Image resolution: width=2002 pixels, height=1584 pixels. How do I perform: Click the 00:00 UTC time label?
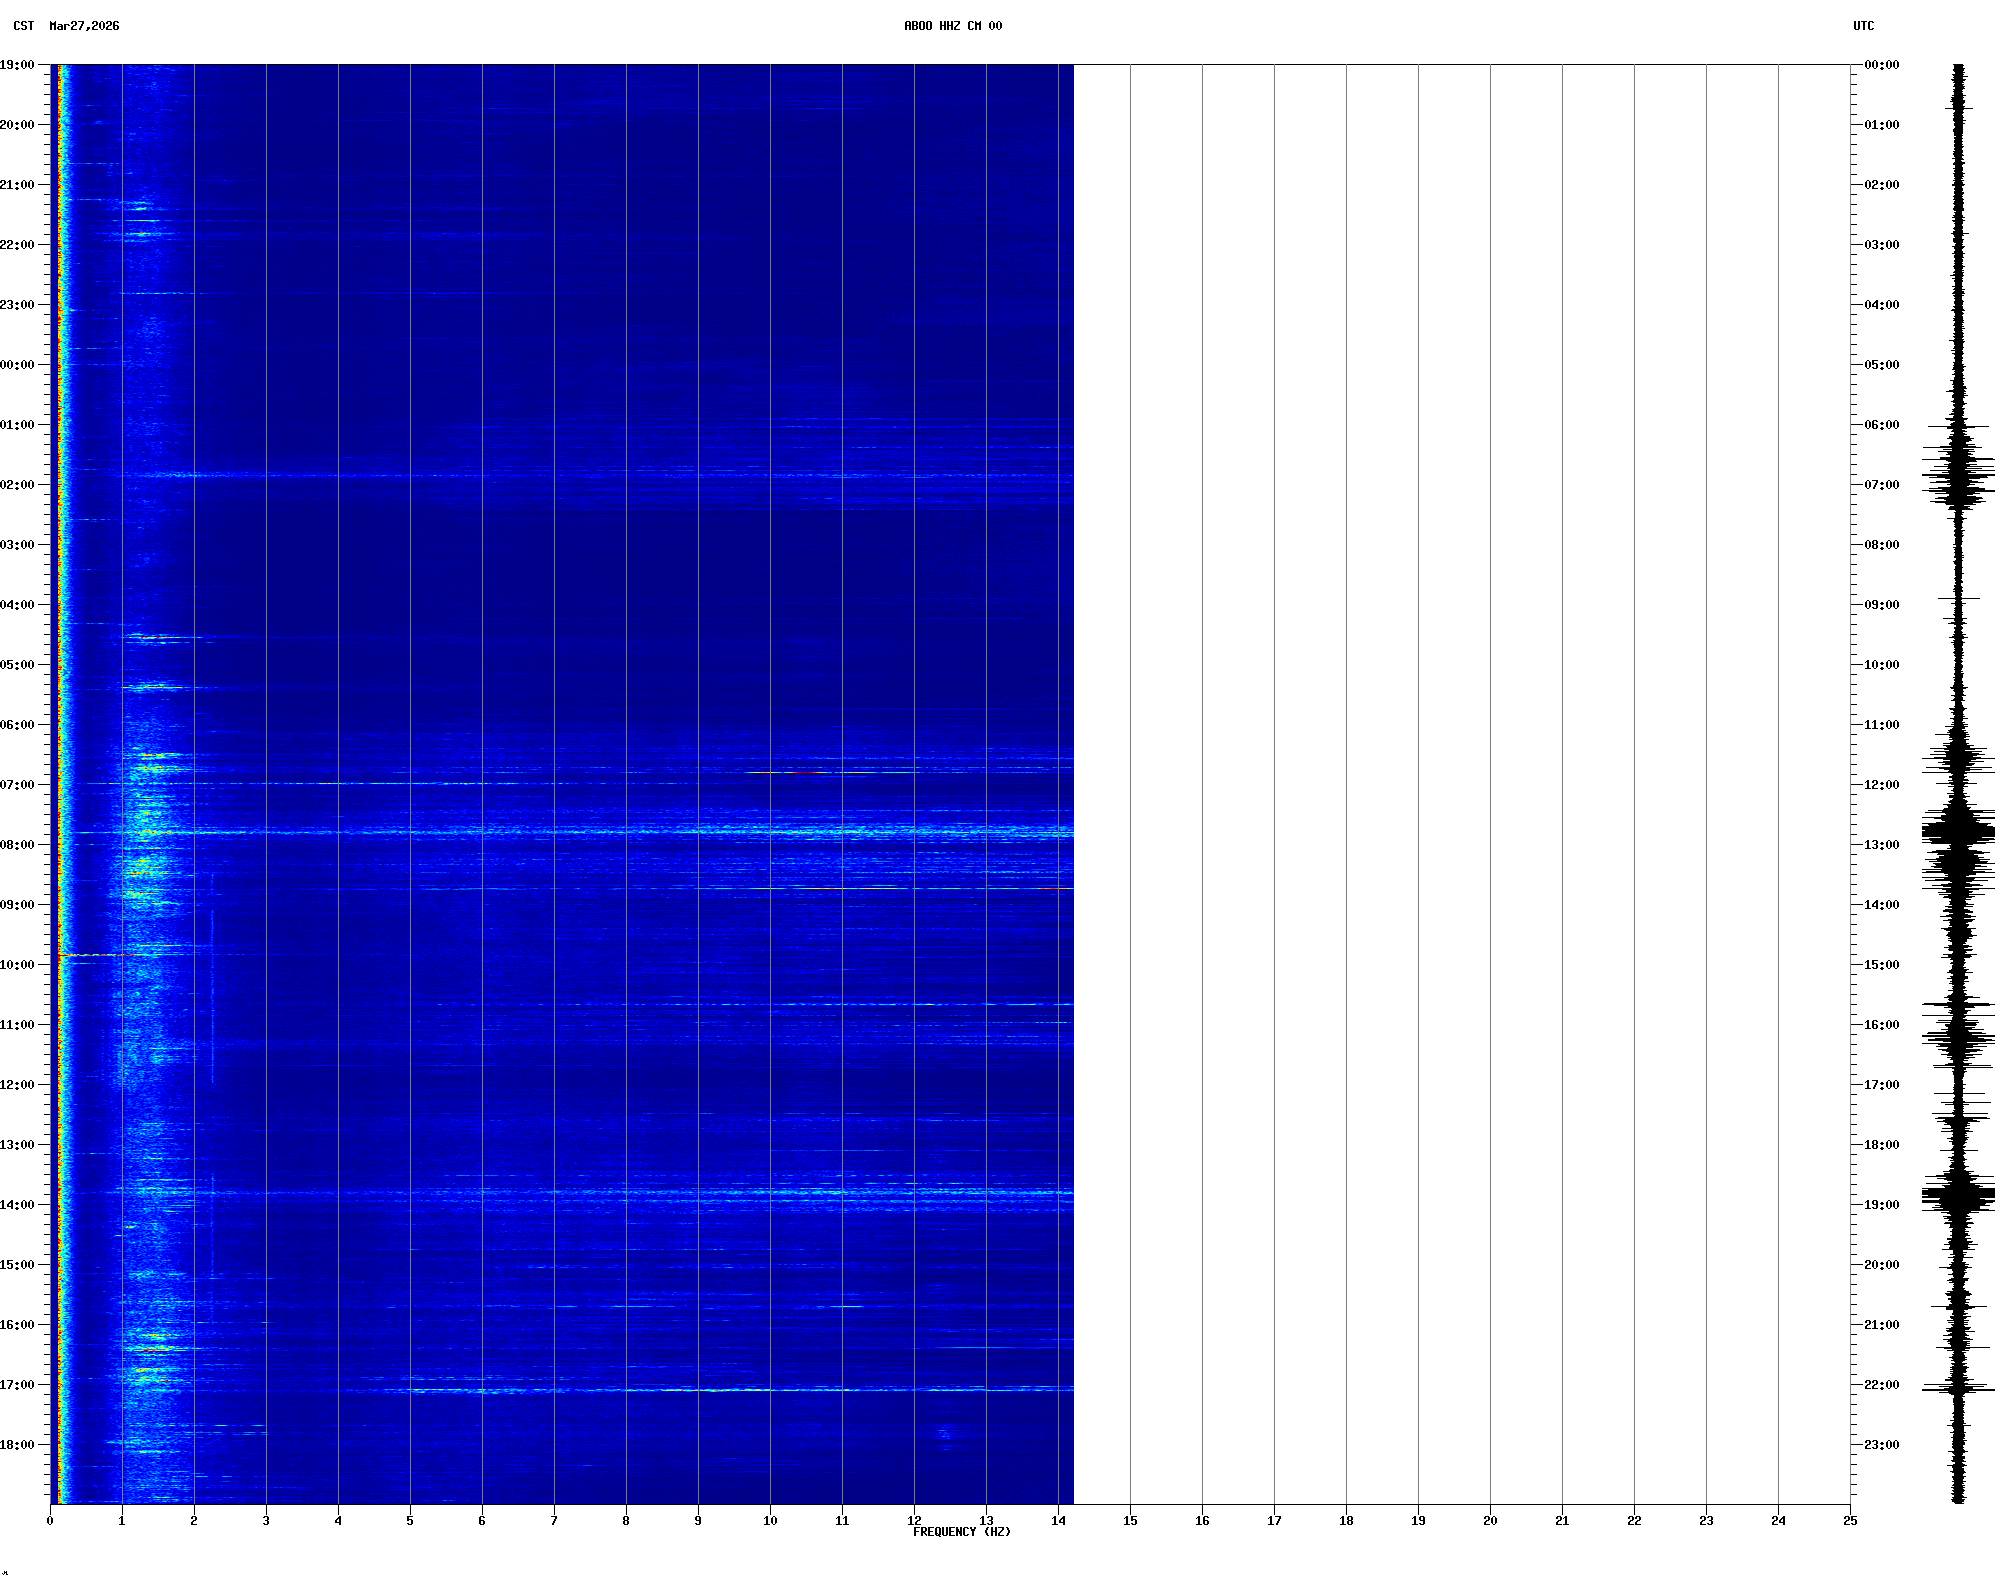pyautogui.click(x=1881, y=65)
